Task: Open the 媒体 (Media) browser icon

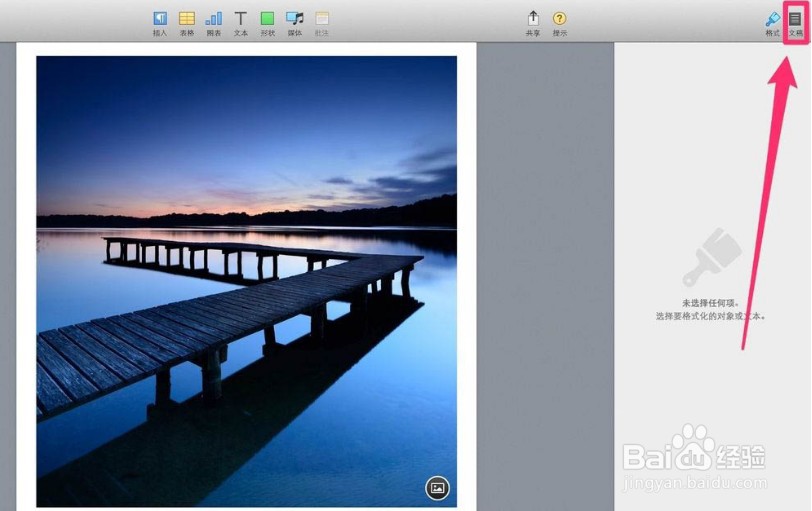Action: [295, 24]
